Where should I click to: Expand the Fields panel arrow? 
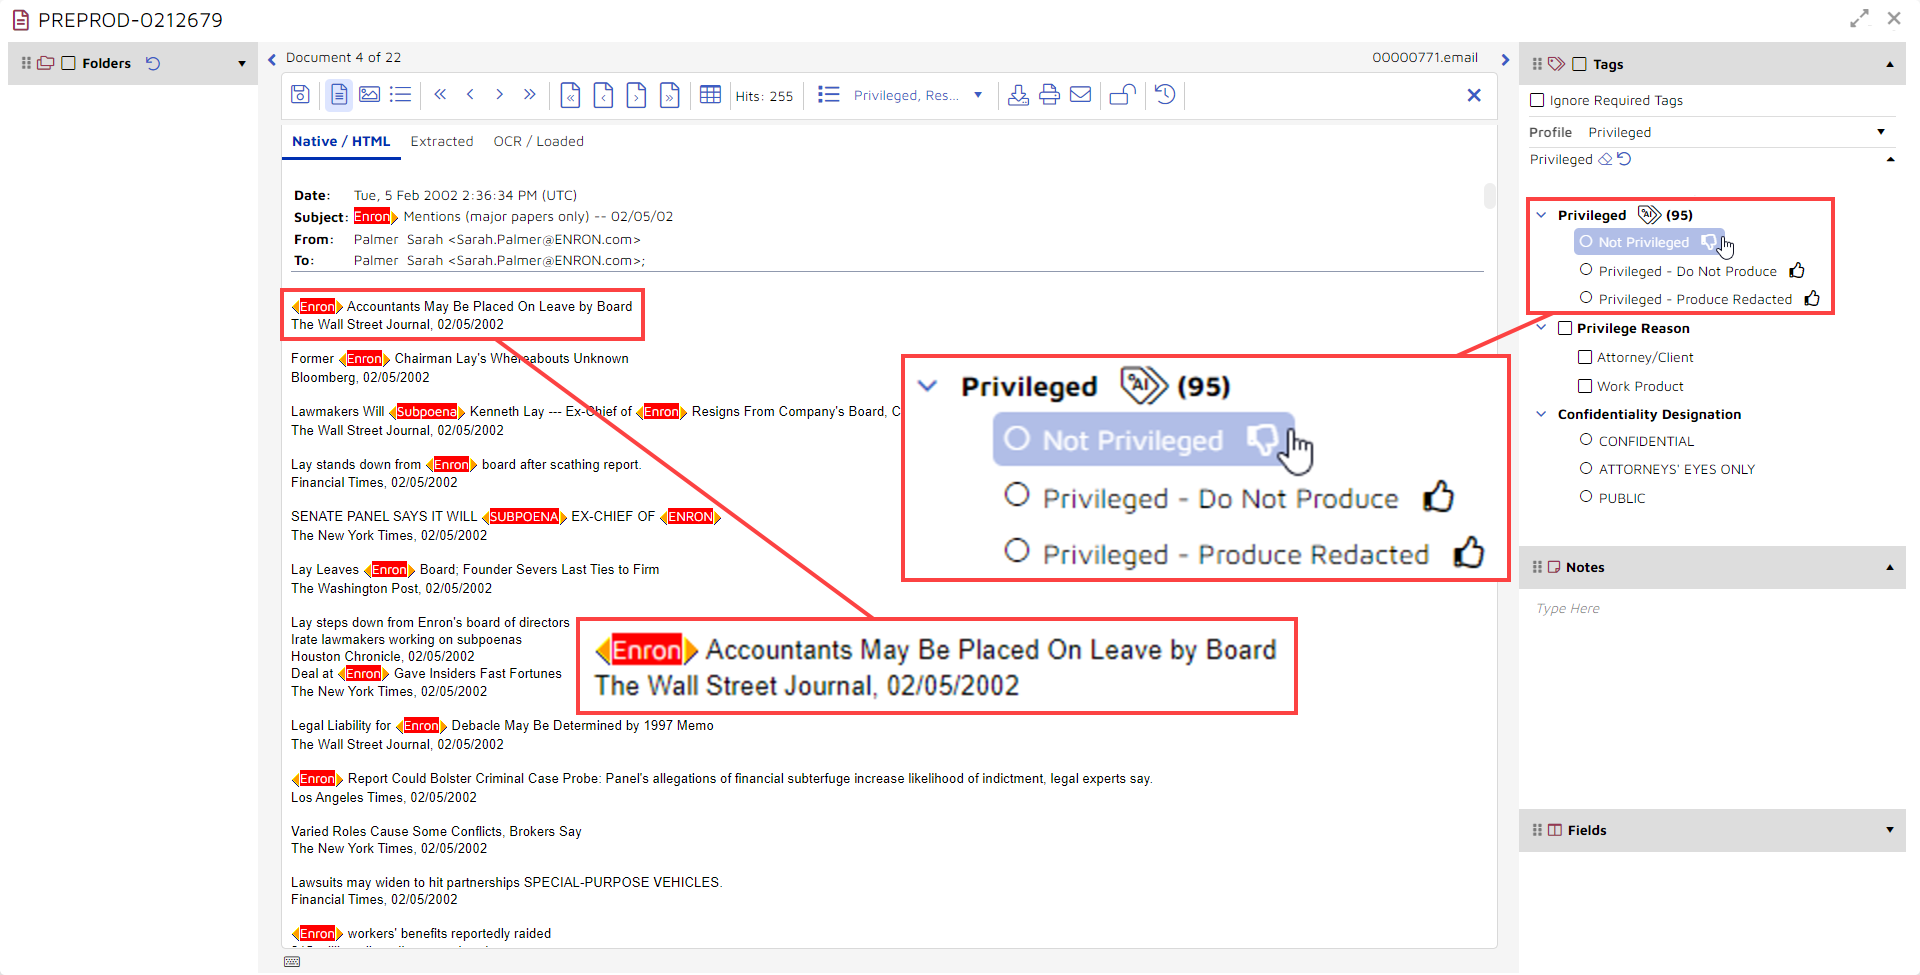pos(1890,830)
